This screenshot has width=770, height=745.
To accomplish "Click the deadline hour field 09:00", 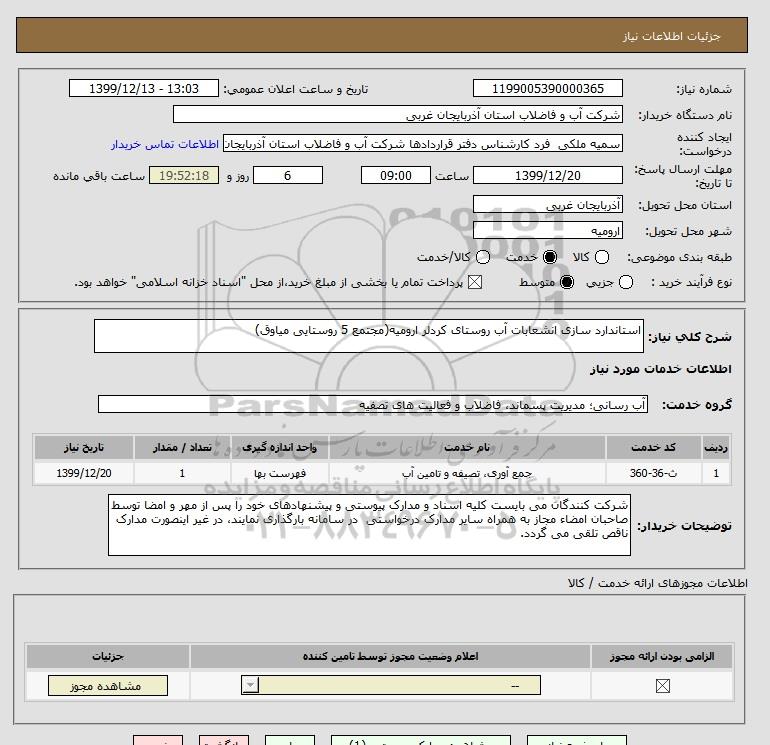I will [x=396, y=175].
